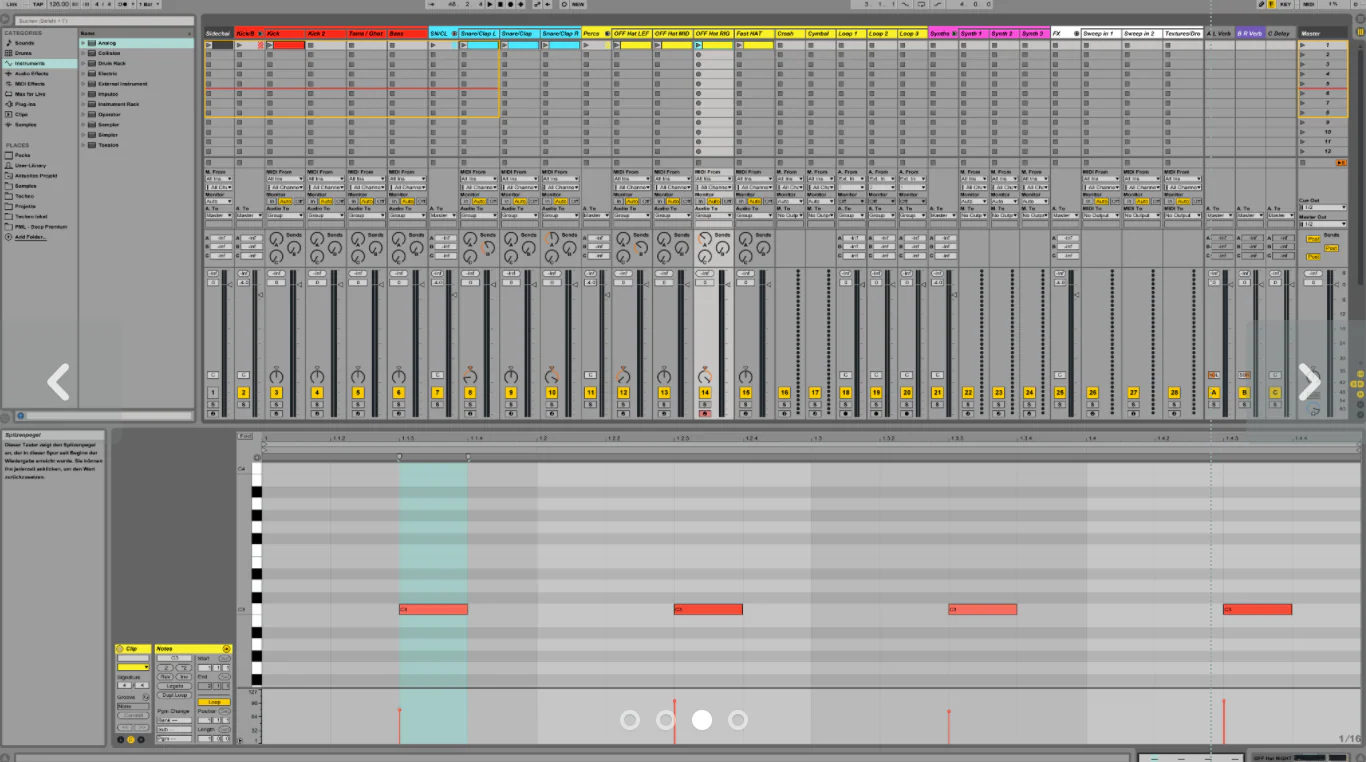This screenshot has height=762, width=1366.
Task: Click Rev button in Notes box
Action: click(166, 677)
